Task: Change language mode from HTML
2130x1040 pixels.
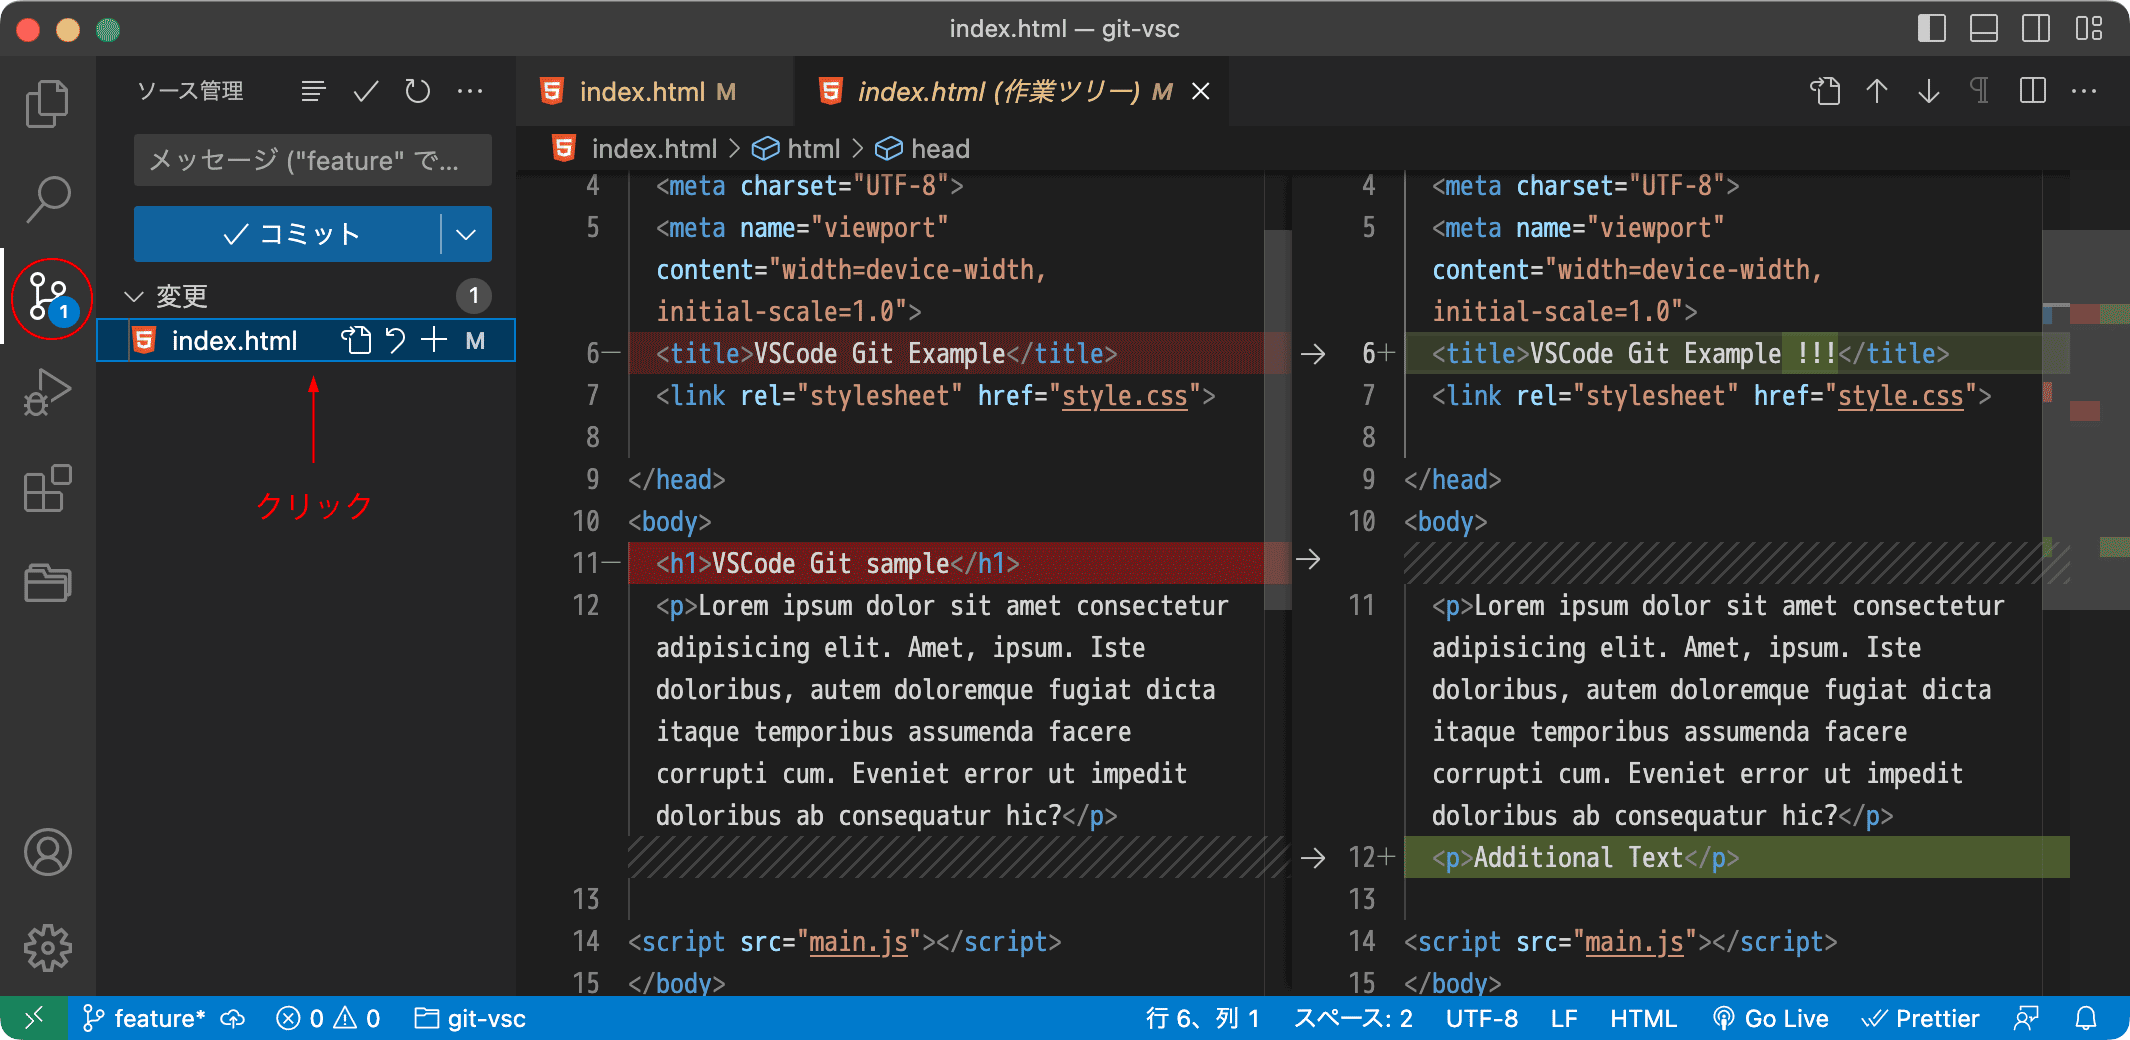Action: coord(1643,1018)
